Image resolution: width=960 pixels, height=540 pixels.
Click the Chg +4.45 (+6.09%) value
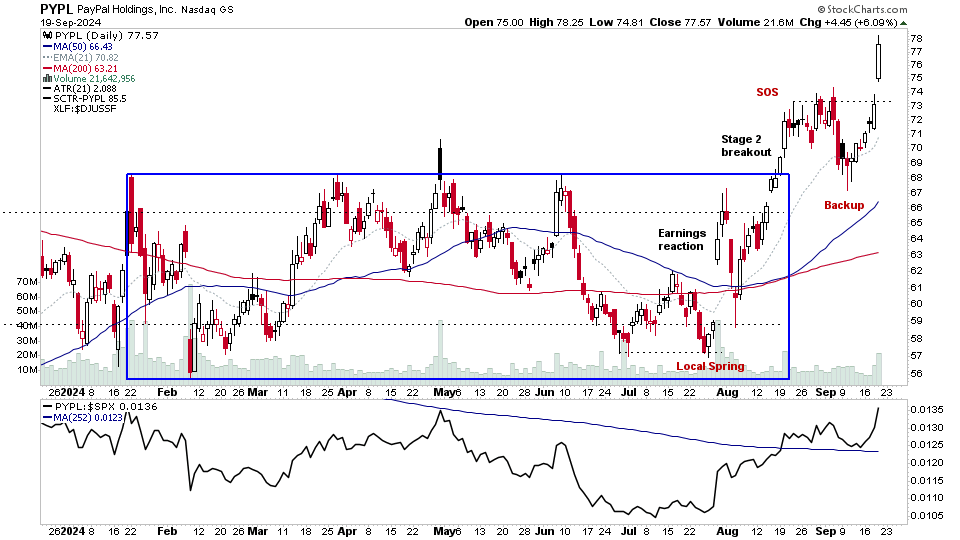pyautogui.click(x=849, y=23)
